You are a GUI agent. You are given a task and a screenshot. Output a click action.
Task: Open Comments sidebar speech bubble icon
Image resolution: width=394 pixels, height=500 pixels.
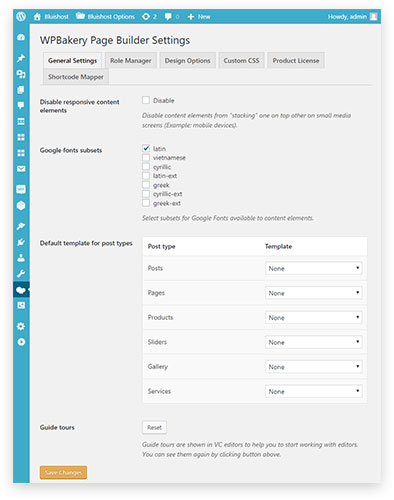click(21, 105)
